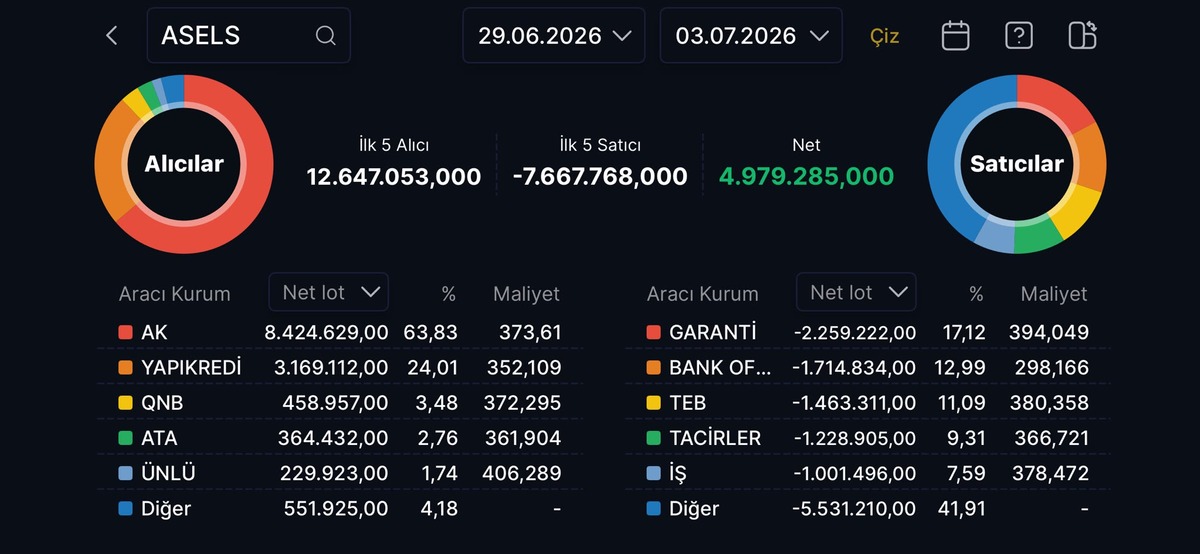
Task: Click the Çiz button
Action: pos(884,36)
